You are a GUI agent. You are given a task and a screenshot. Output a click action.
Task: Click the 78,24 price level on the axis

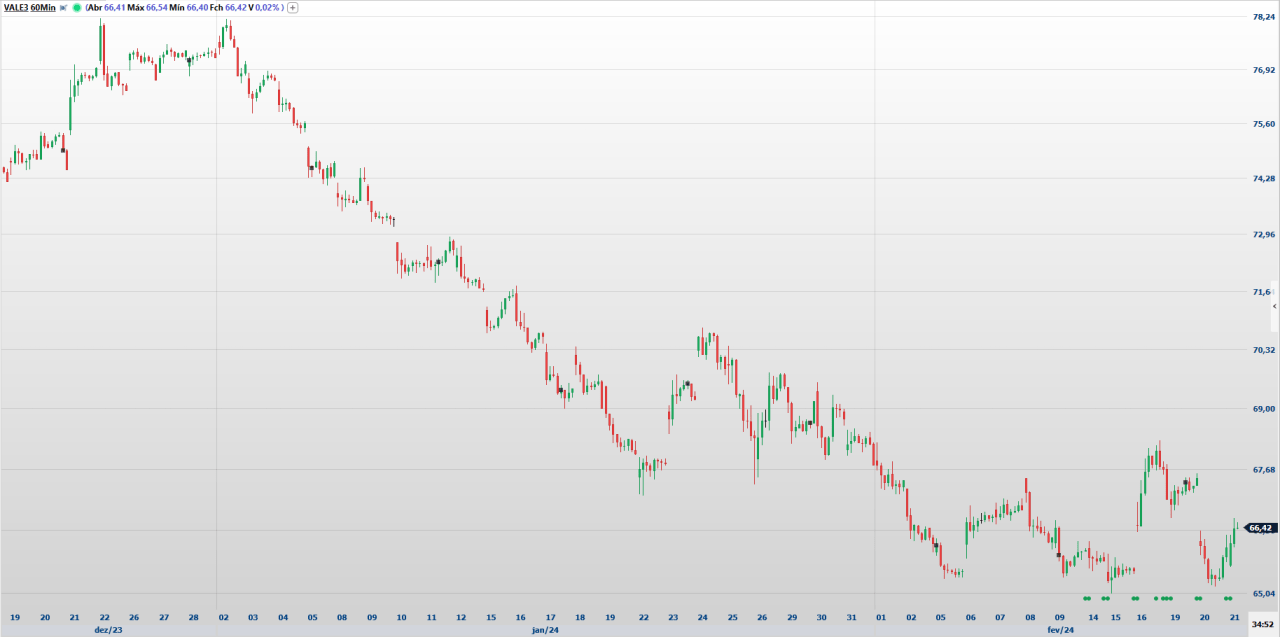[1262, 15]
